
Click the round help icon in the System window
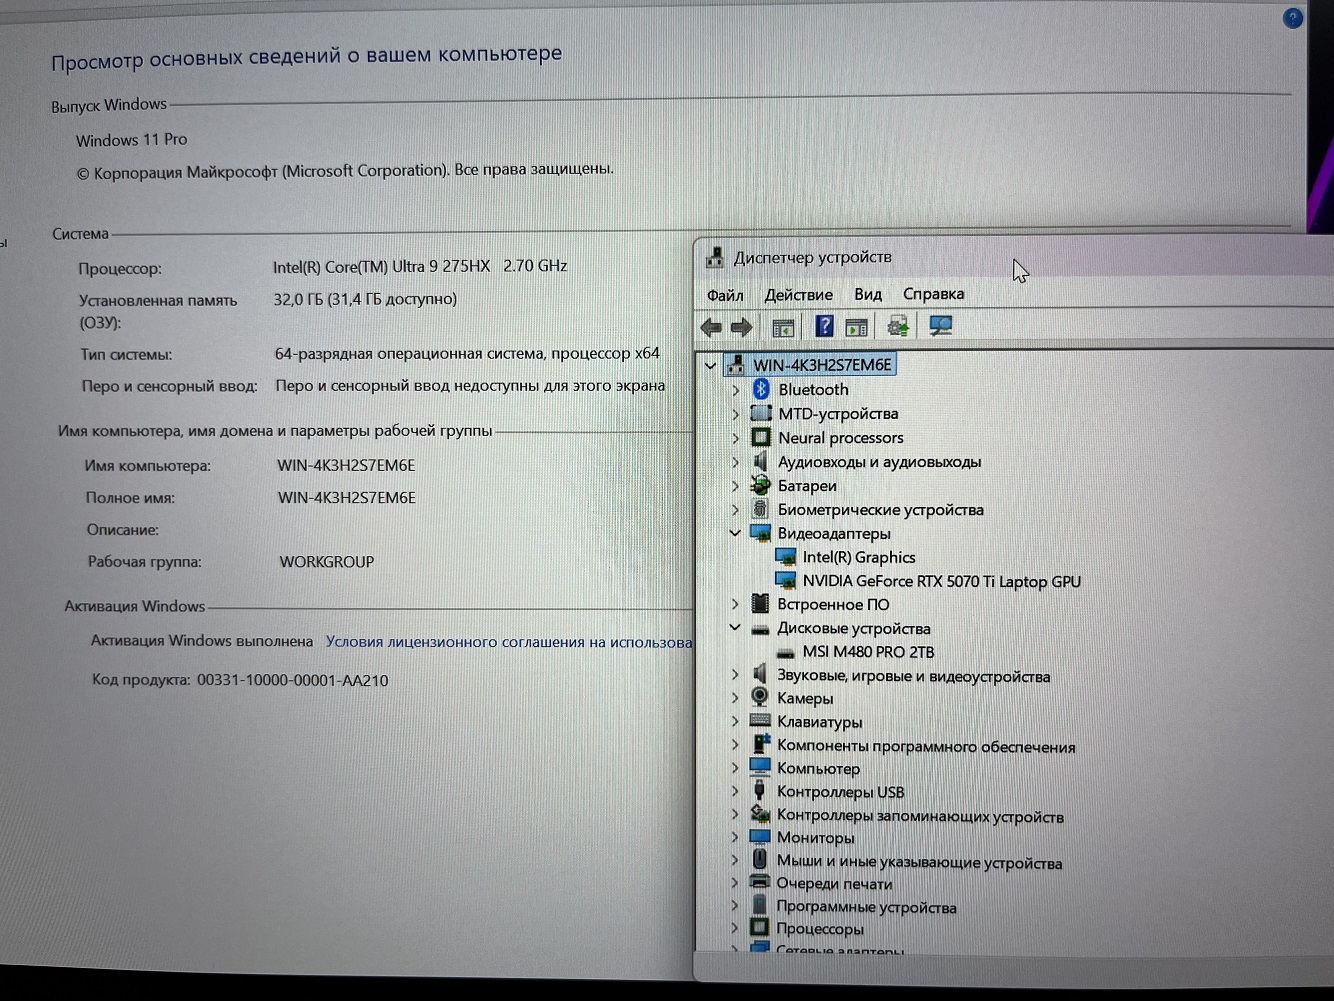[x=1292, y=18]
